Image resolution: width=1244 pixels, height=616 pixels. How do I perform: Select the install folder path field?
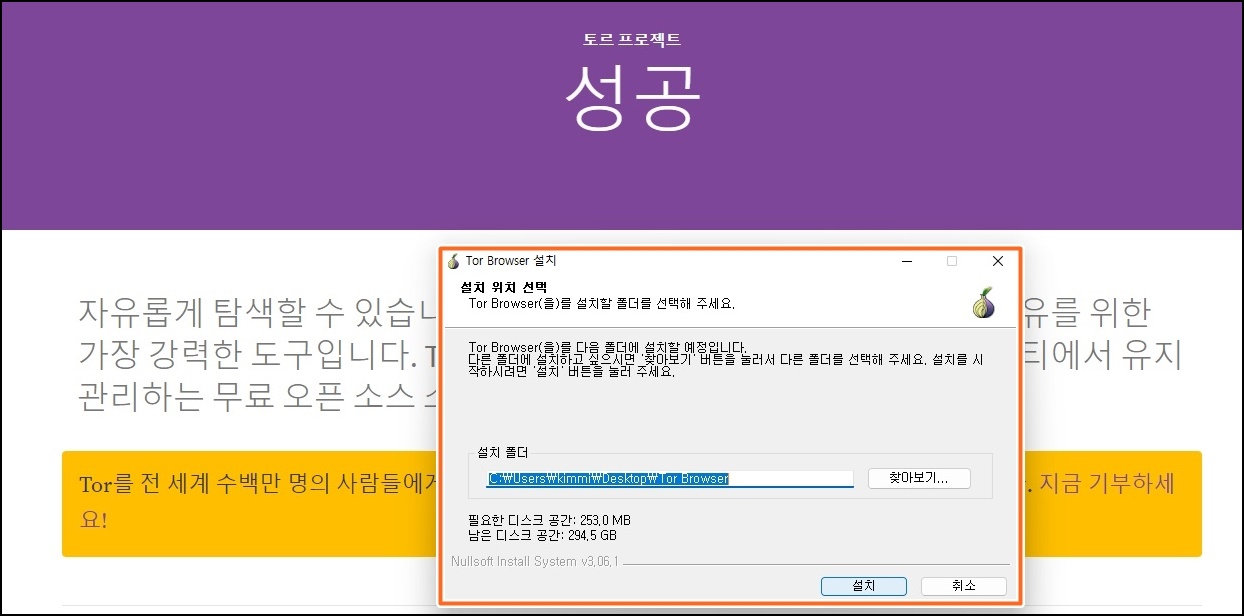coord(669,478)
